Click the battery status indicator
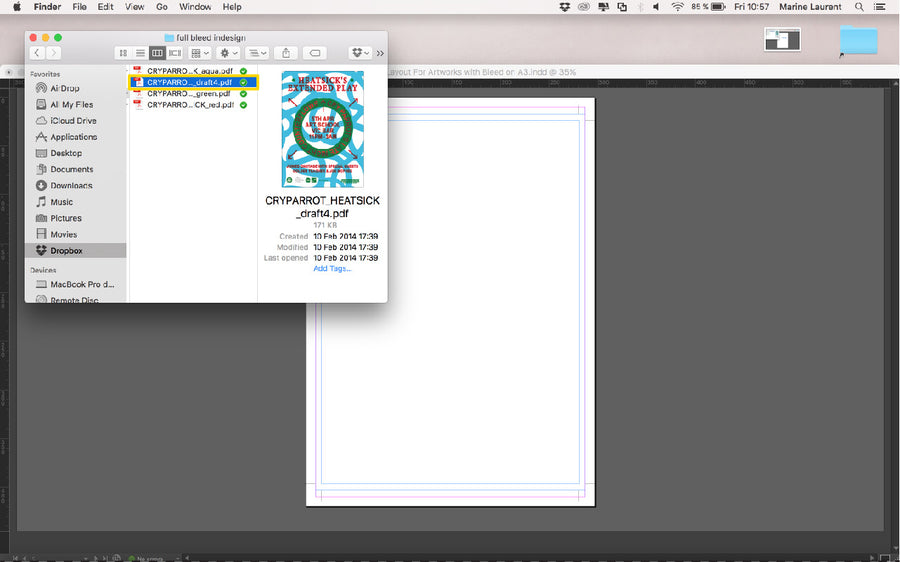 [x=708, y=7]
